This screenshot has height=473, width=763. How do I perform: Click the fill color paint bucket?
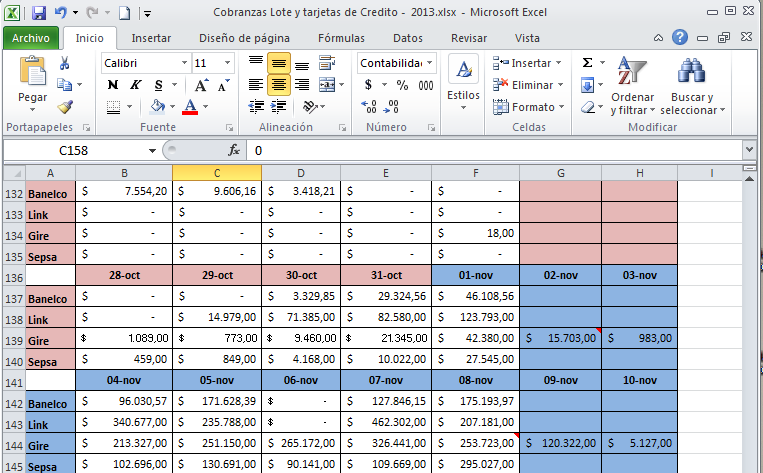click(x=157, y=107)
